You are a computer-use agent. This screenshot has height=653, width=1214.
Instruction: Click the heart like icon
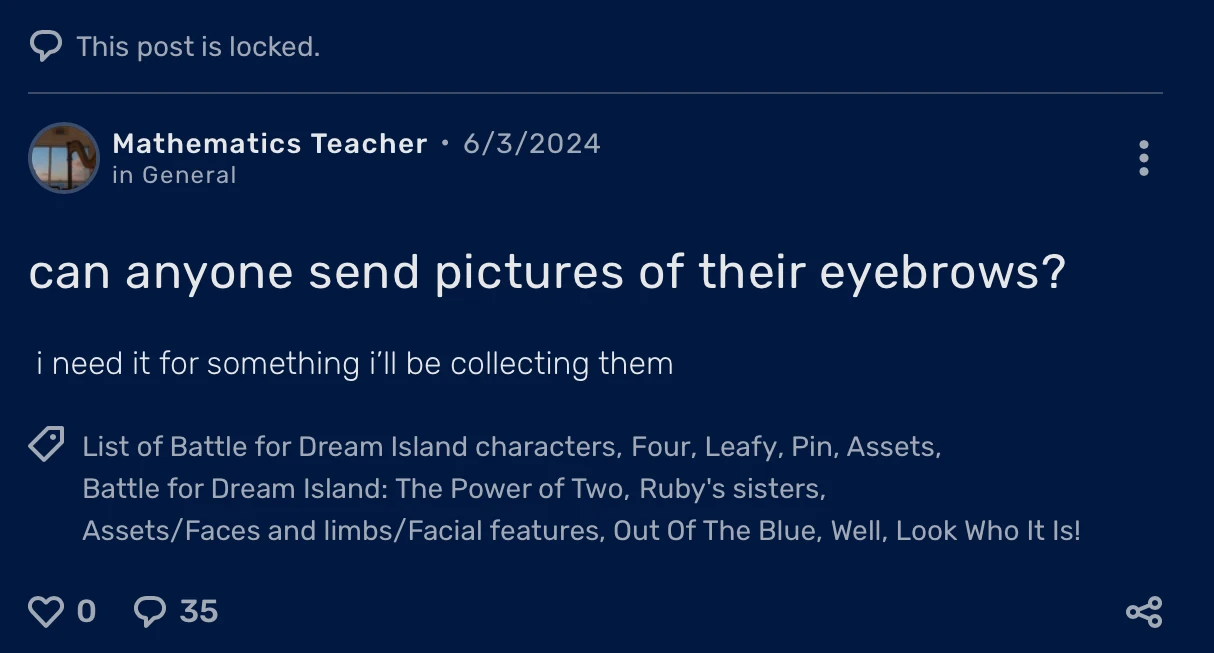[x=46, y=610]
